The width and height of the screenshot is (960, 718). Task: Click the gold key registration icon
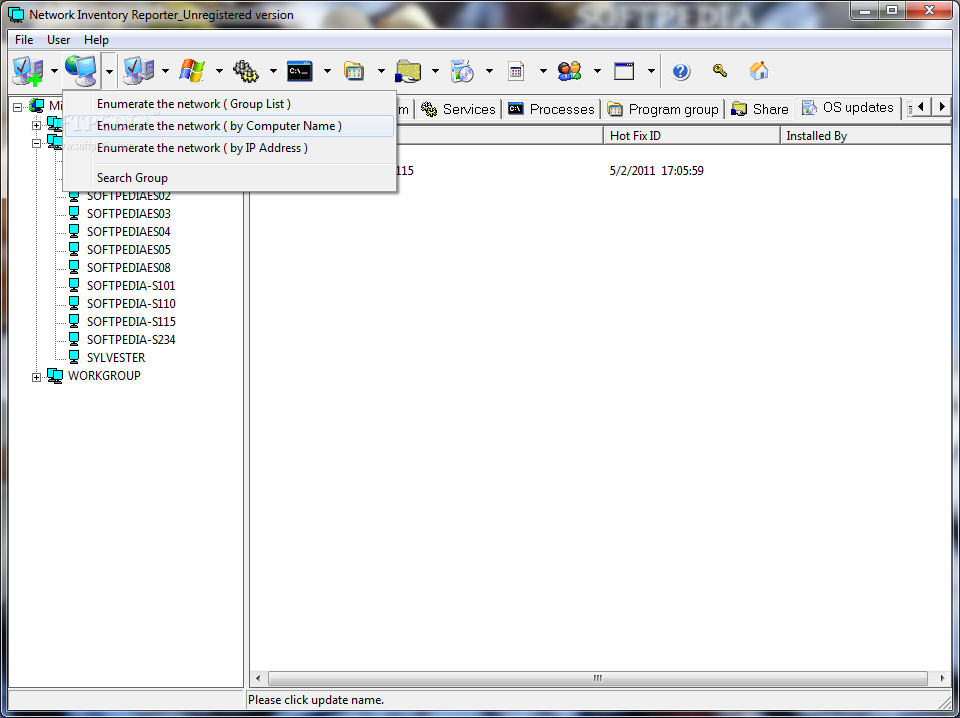click(x=720, y=70)
